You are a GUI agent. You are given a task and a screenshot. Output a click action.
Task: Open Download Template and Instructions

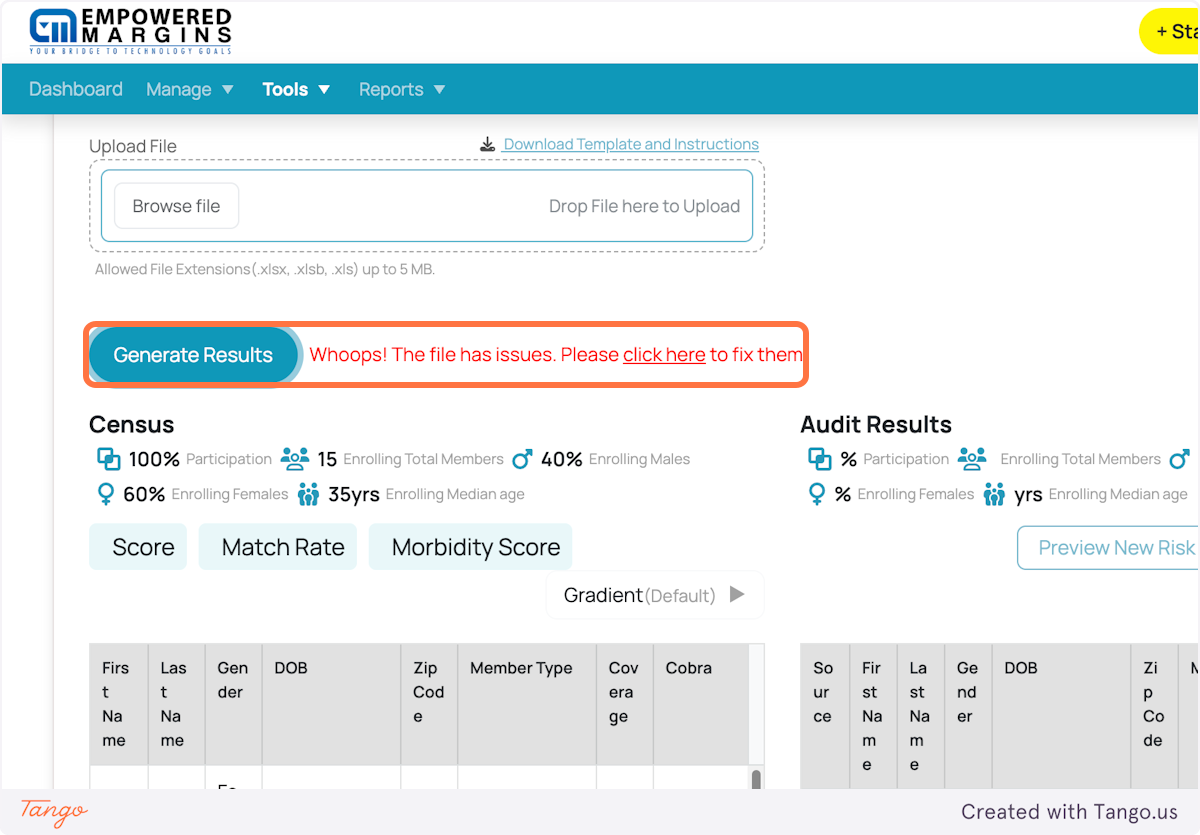pyautogui.click(x=630, y=143)
